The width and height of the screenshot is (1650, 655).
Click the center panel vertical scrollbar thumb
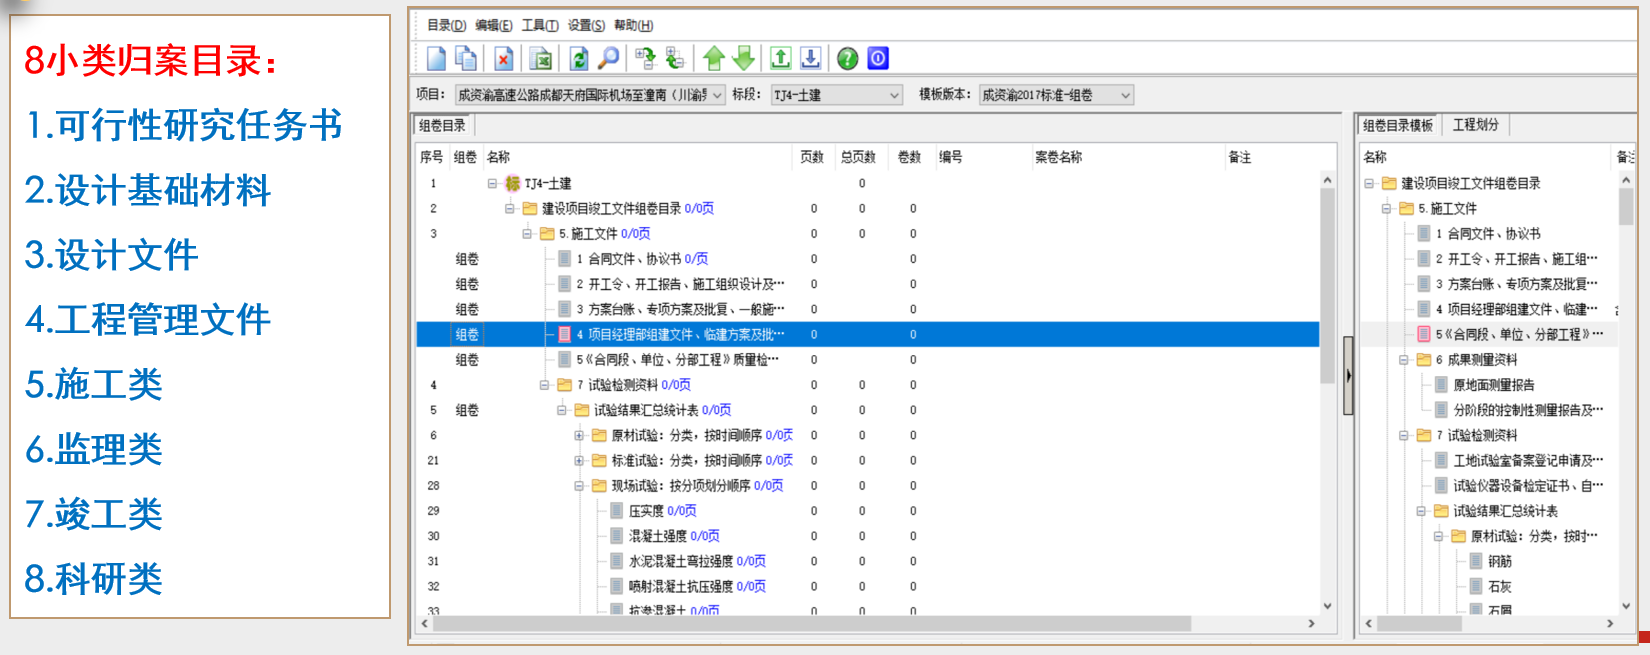click(1327, 285)
